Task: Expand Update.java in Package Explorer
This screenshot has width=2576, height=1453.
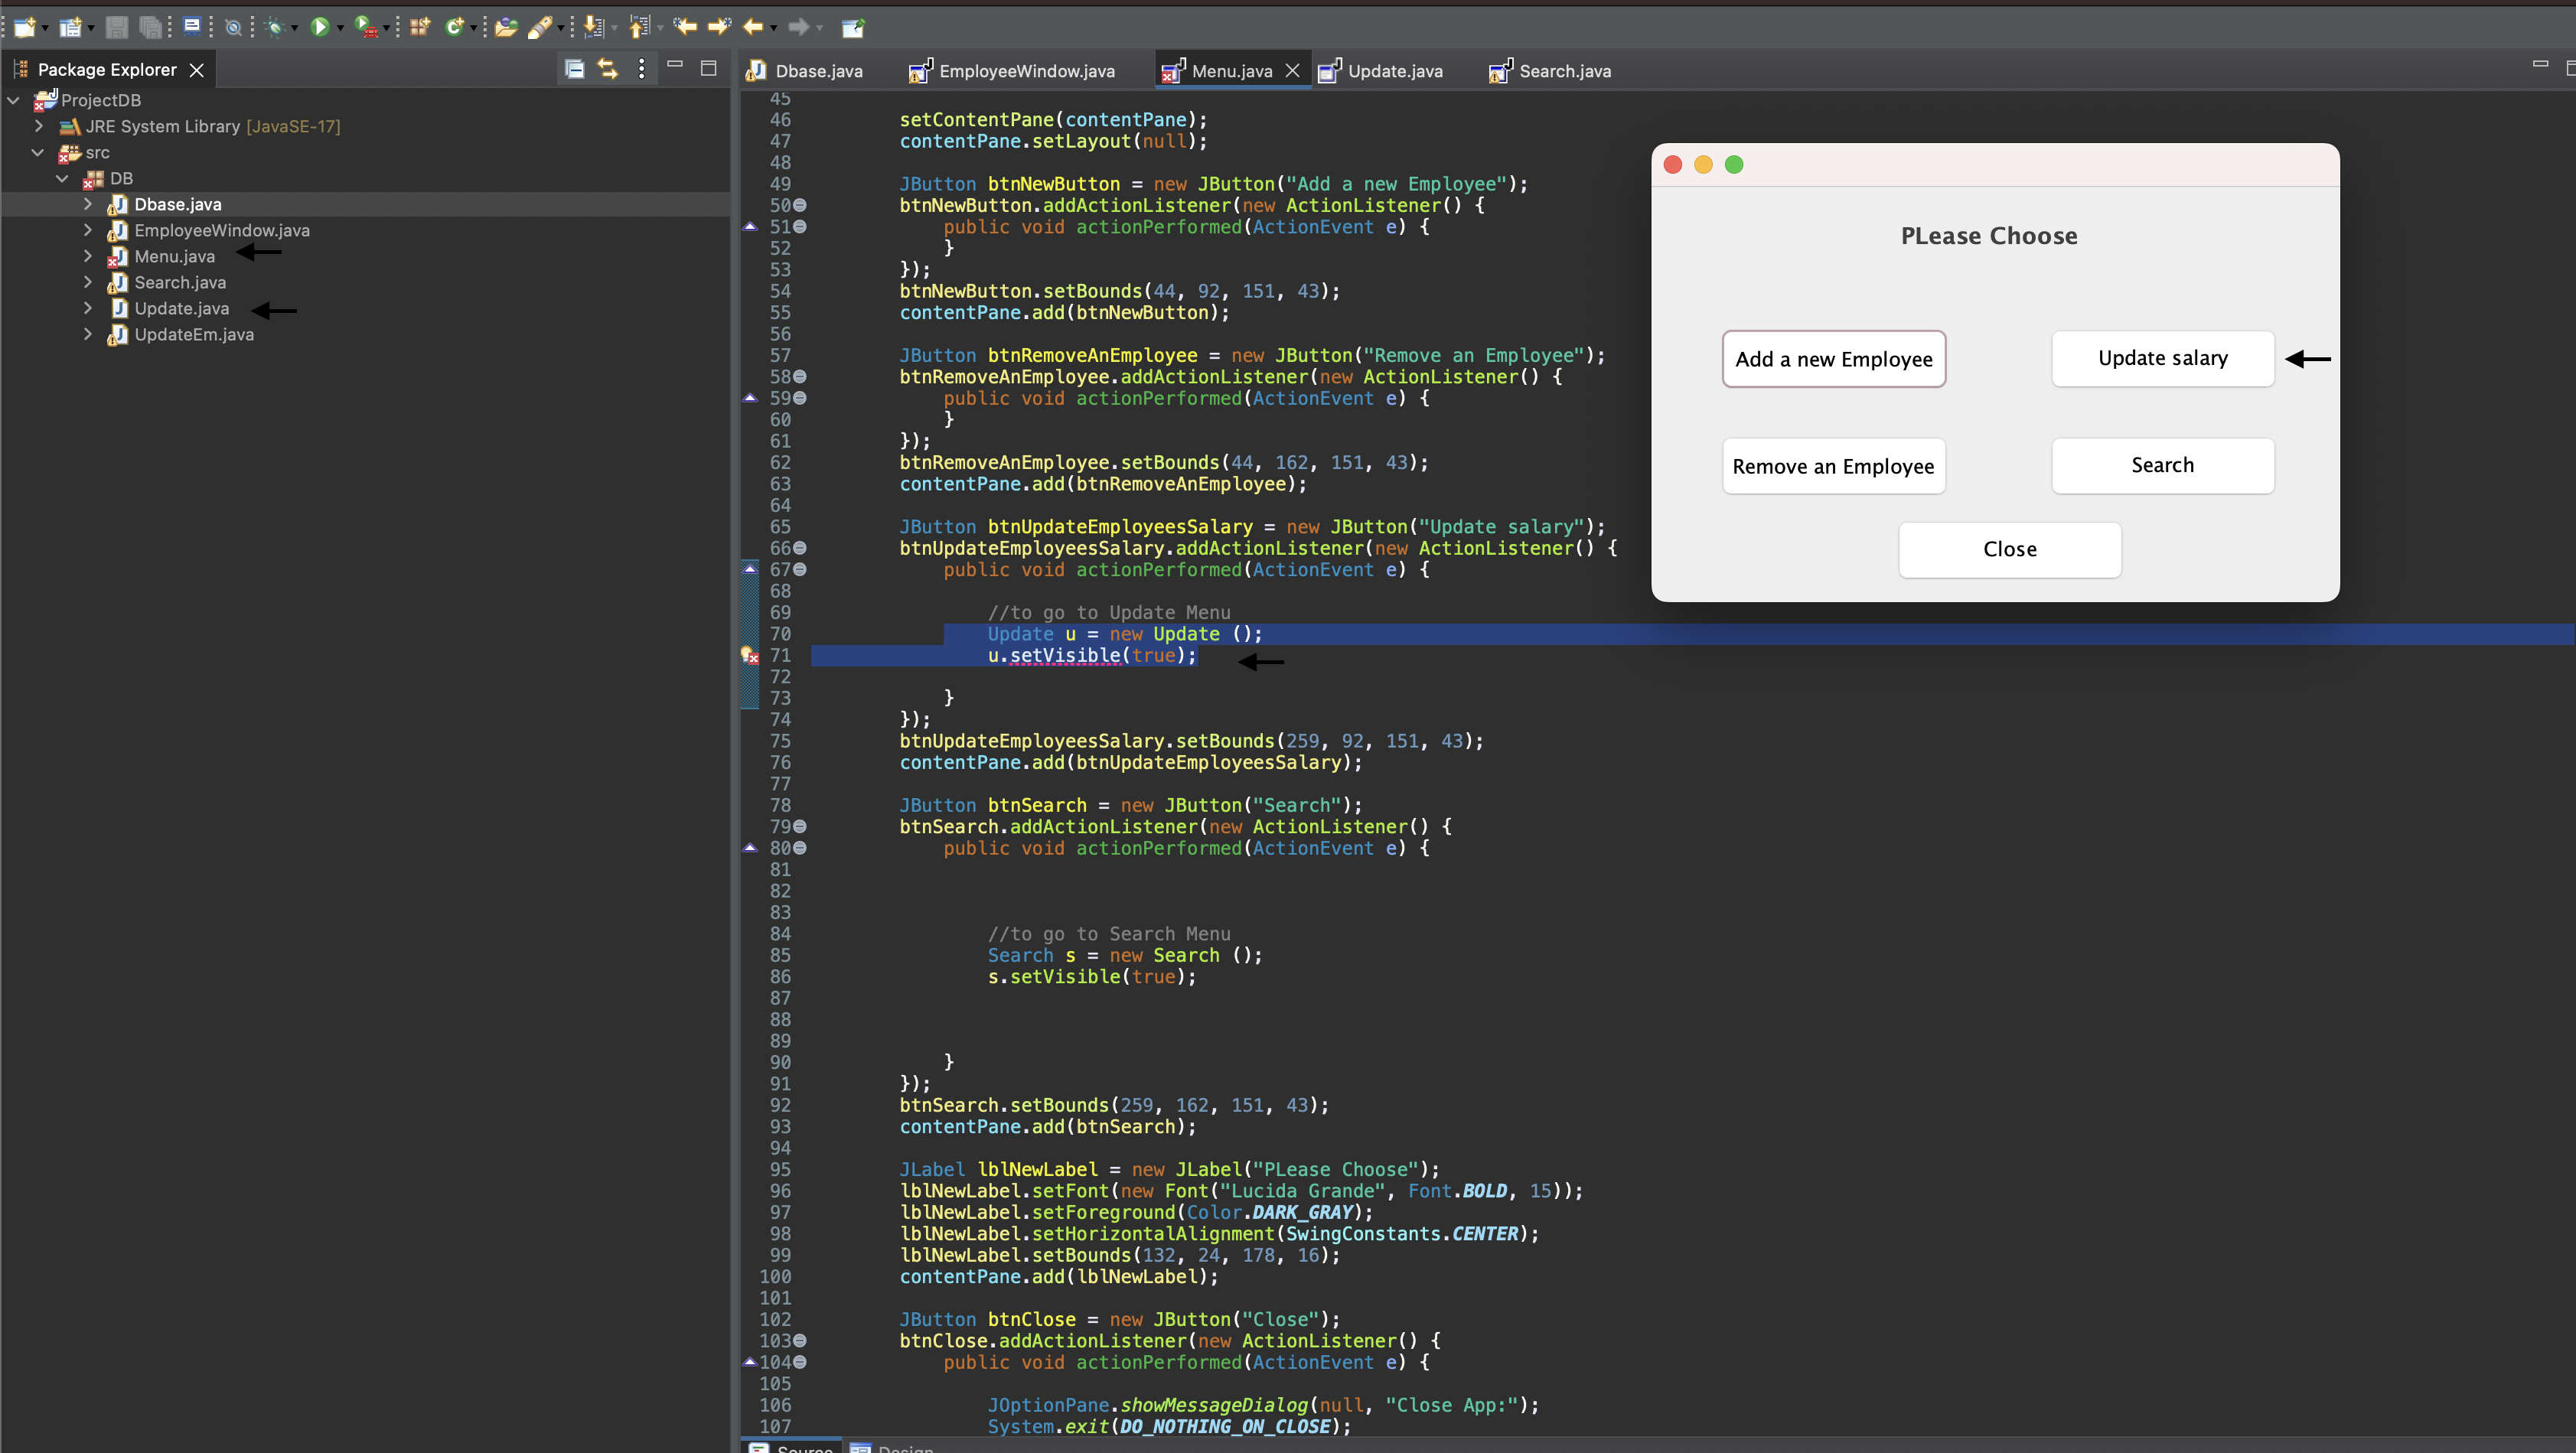Action: point(88,308)
